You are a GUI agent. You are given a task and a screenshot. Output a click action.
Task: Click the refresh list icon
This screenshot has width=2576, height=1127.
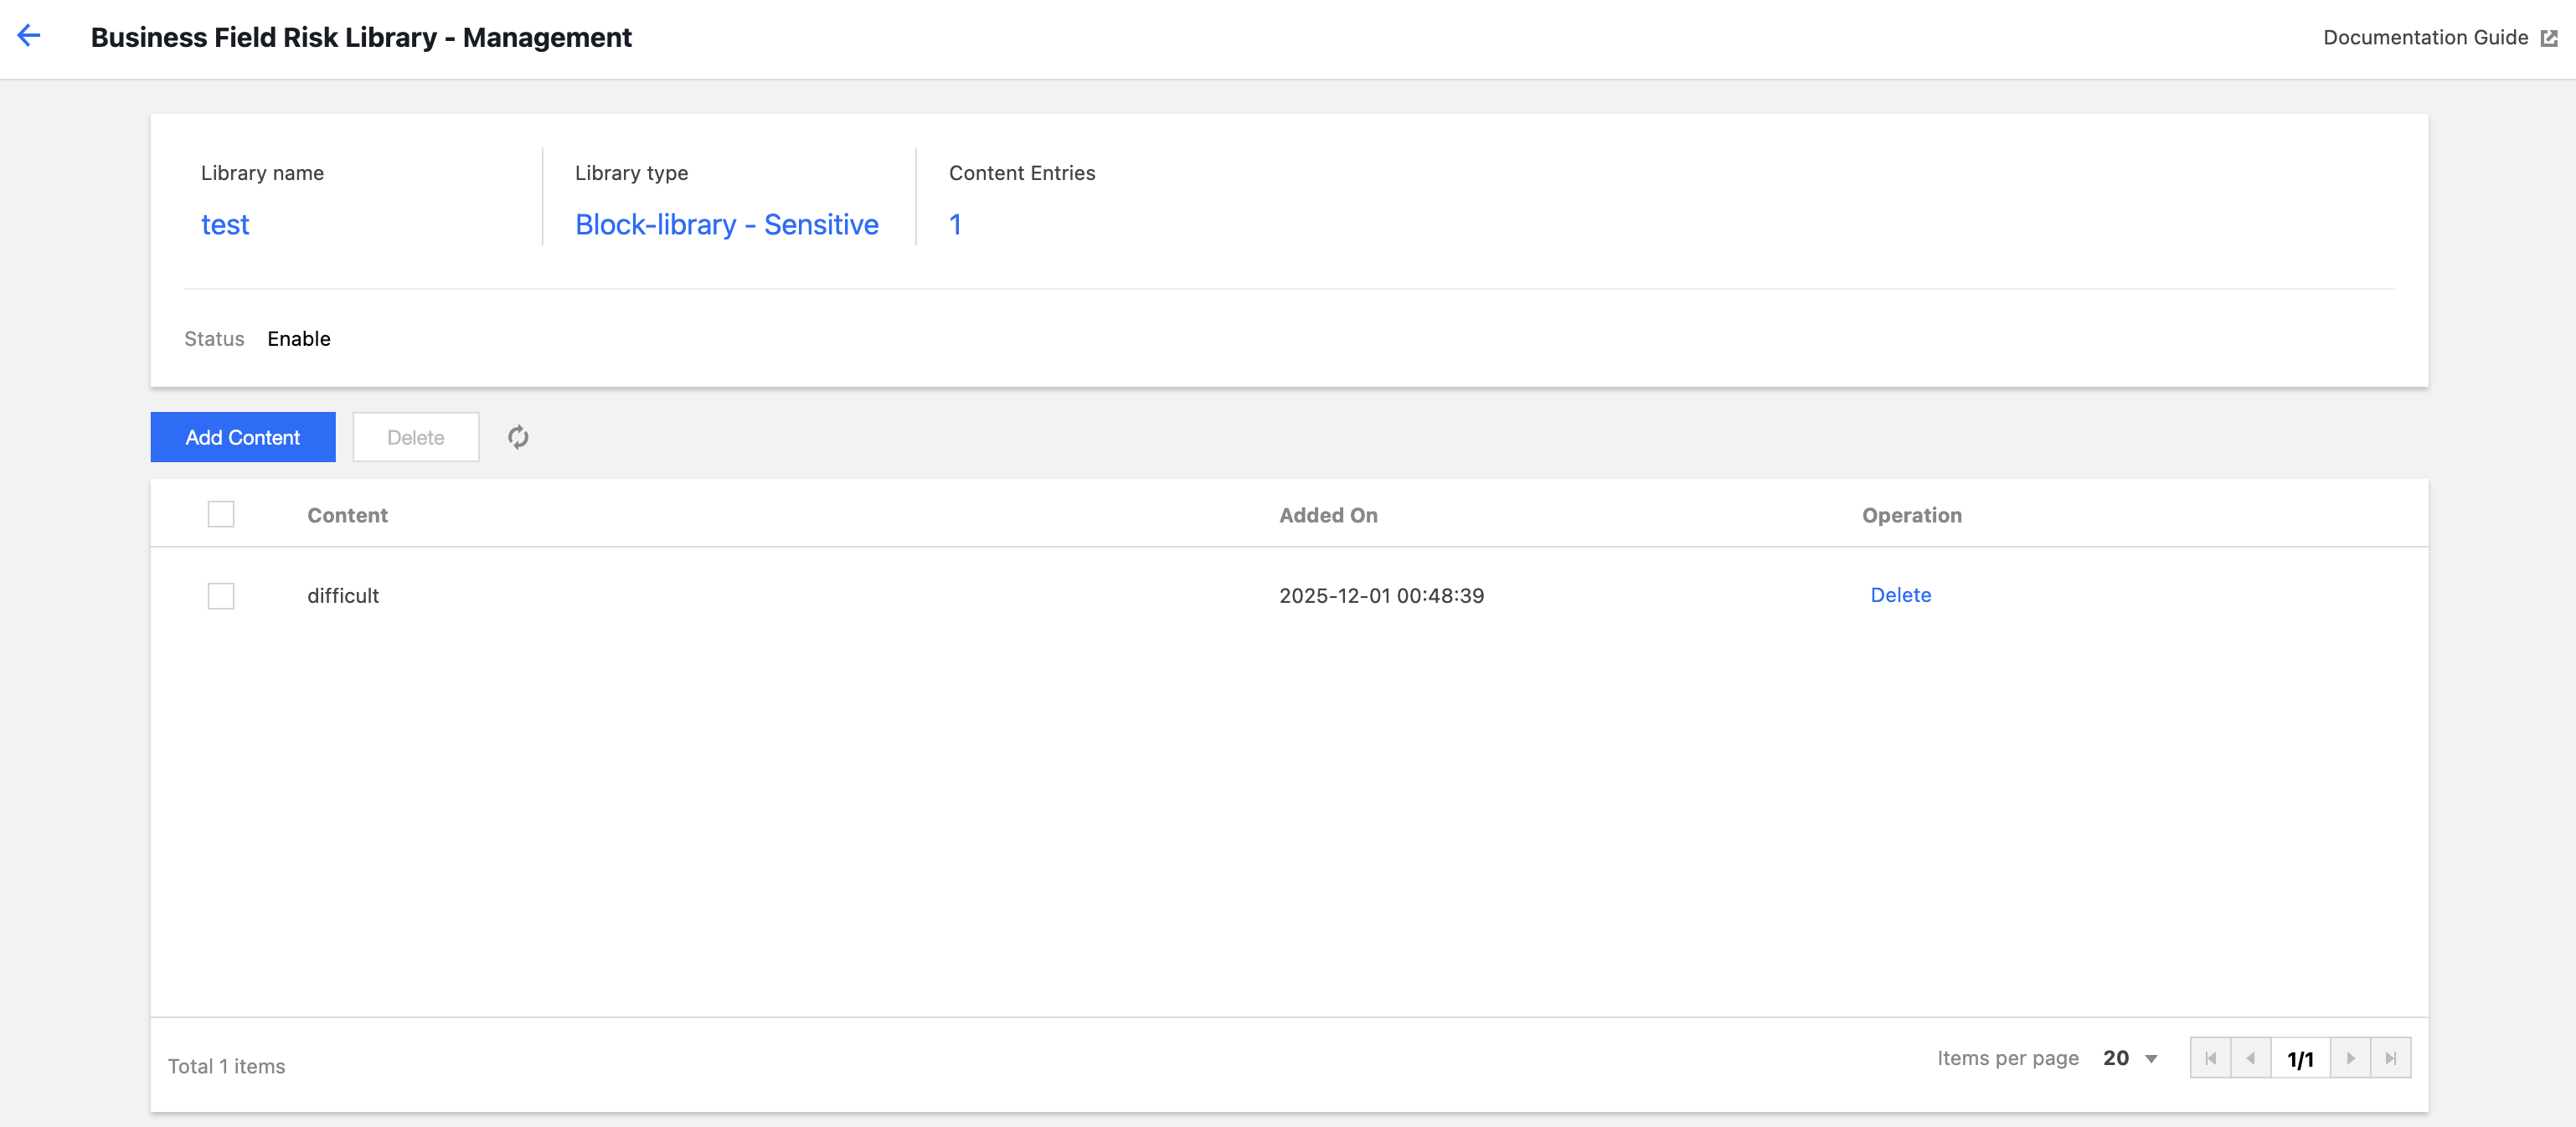(517, 437)
